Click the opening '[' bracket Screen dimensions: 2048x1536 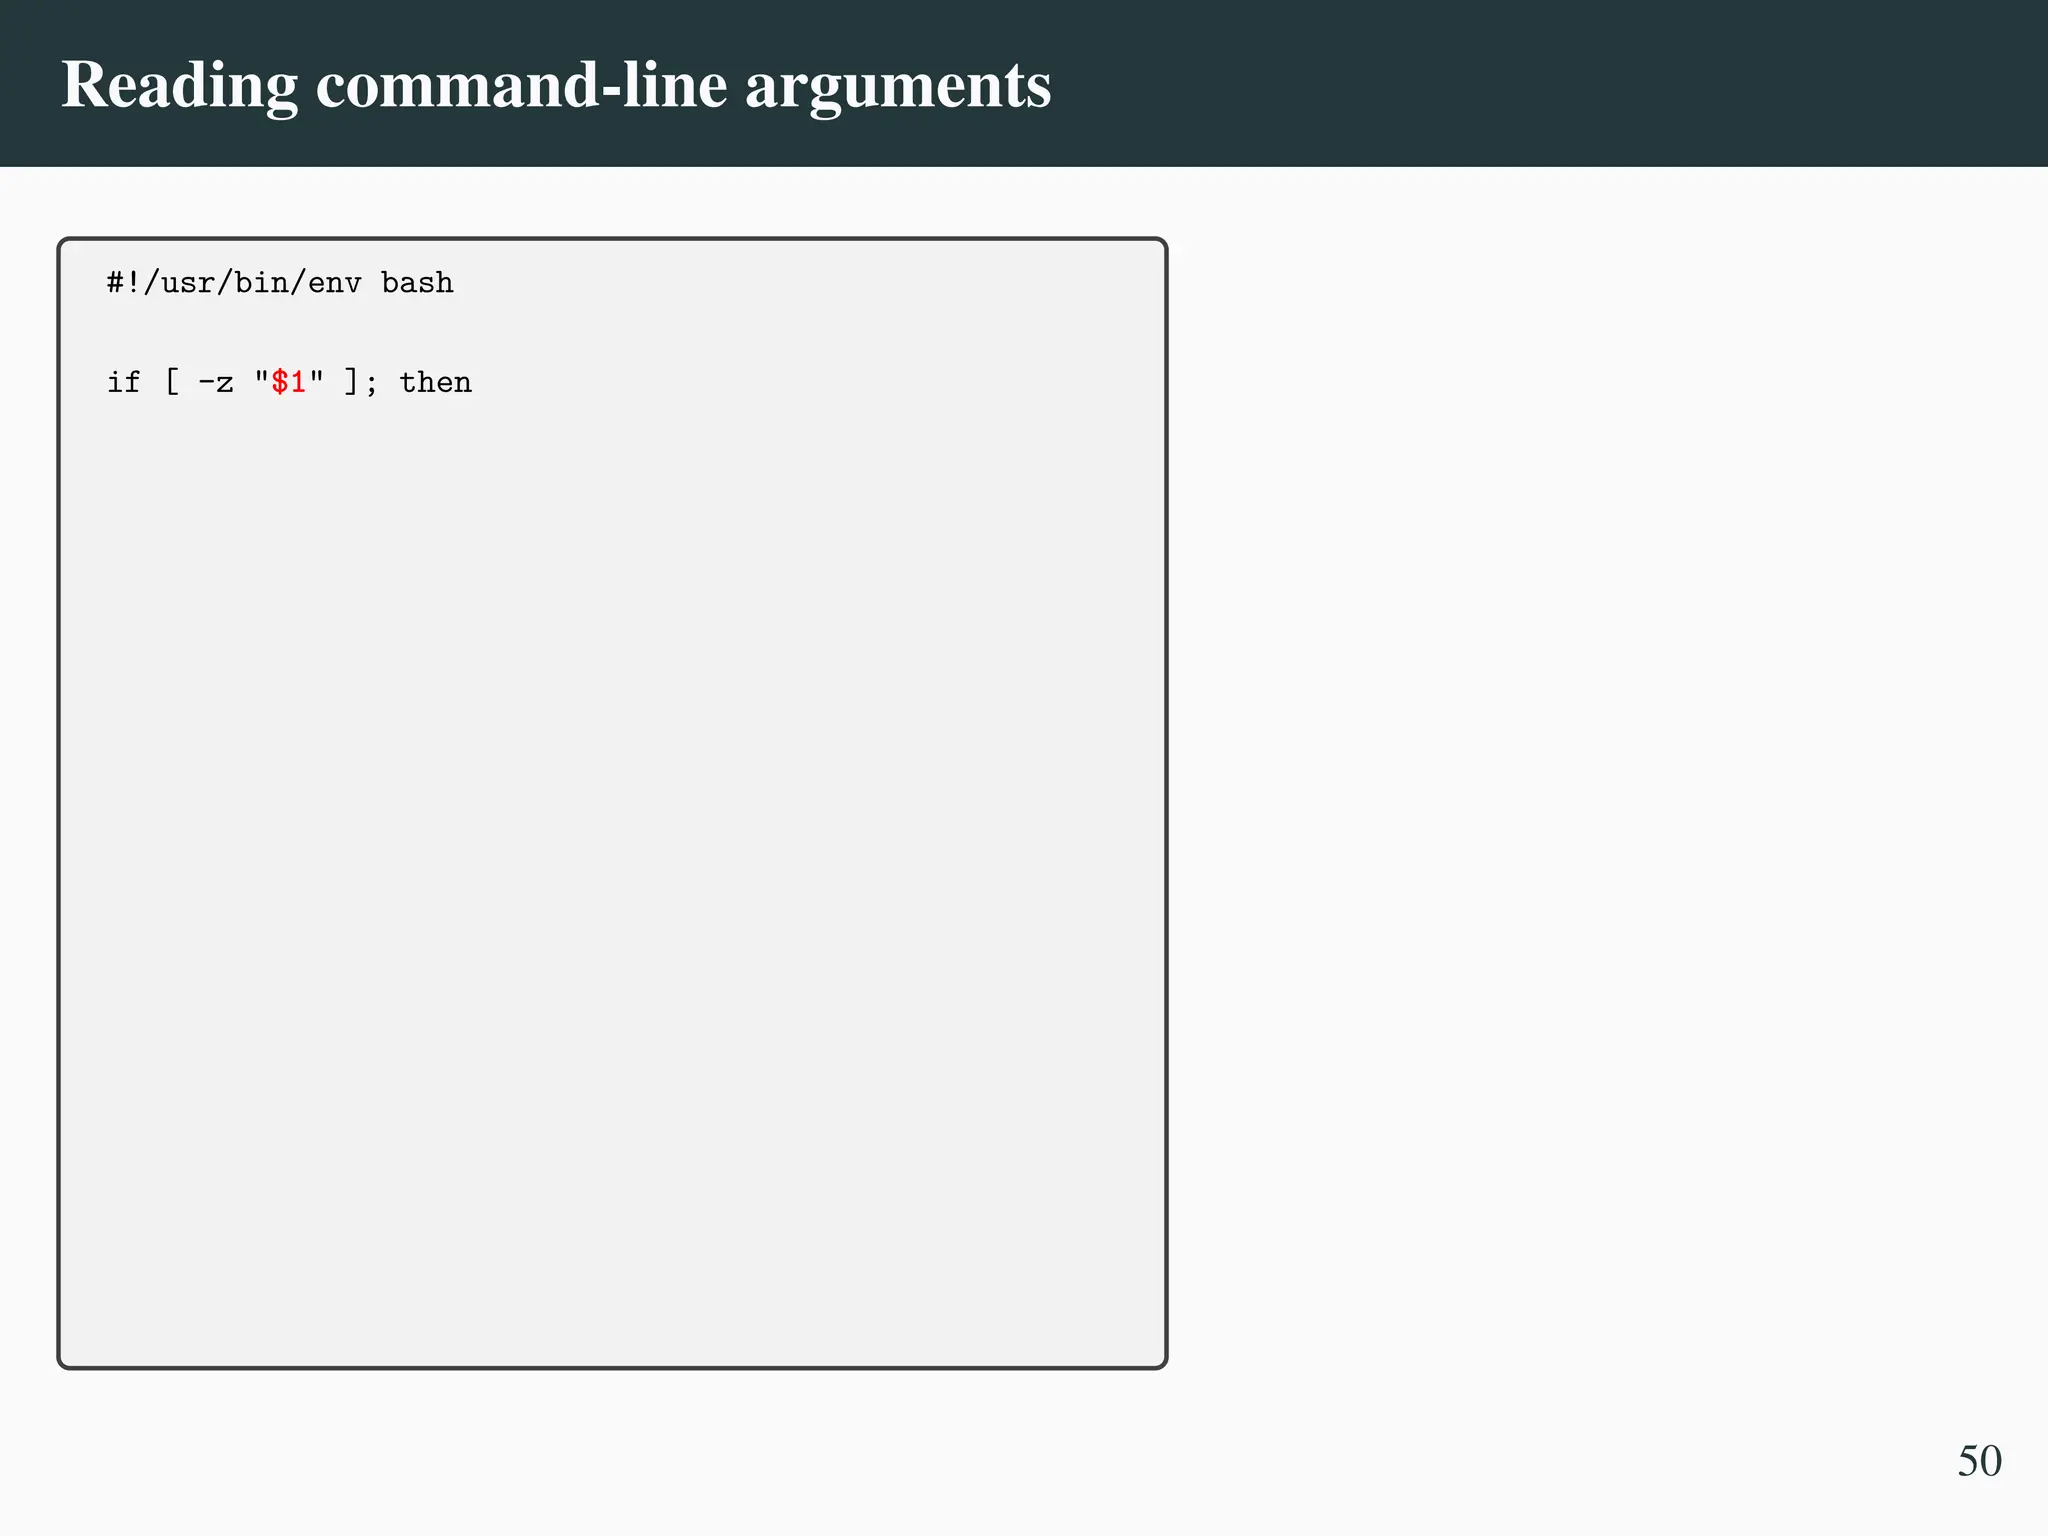[172, 382]
